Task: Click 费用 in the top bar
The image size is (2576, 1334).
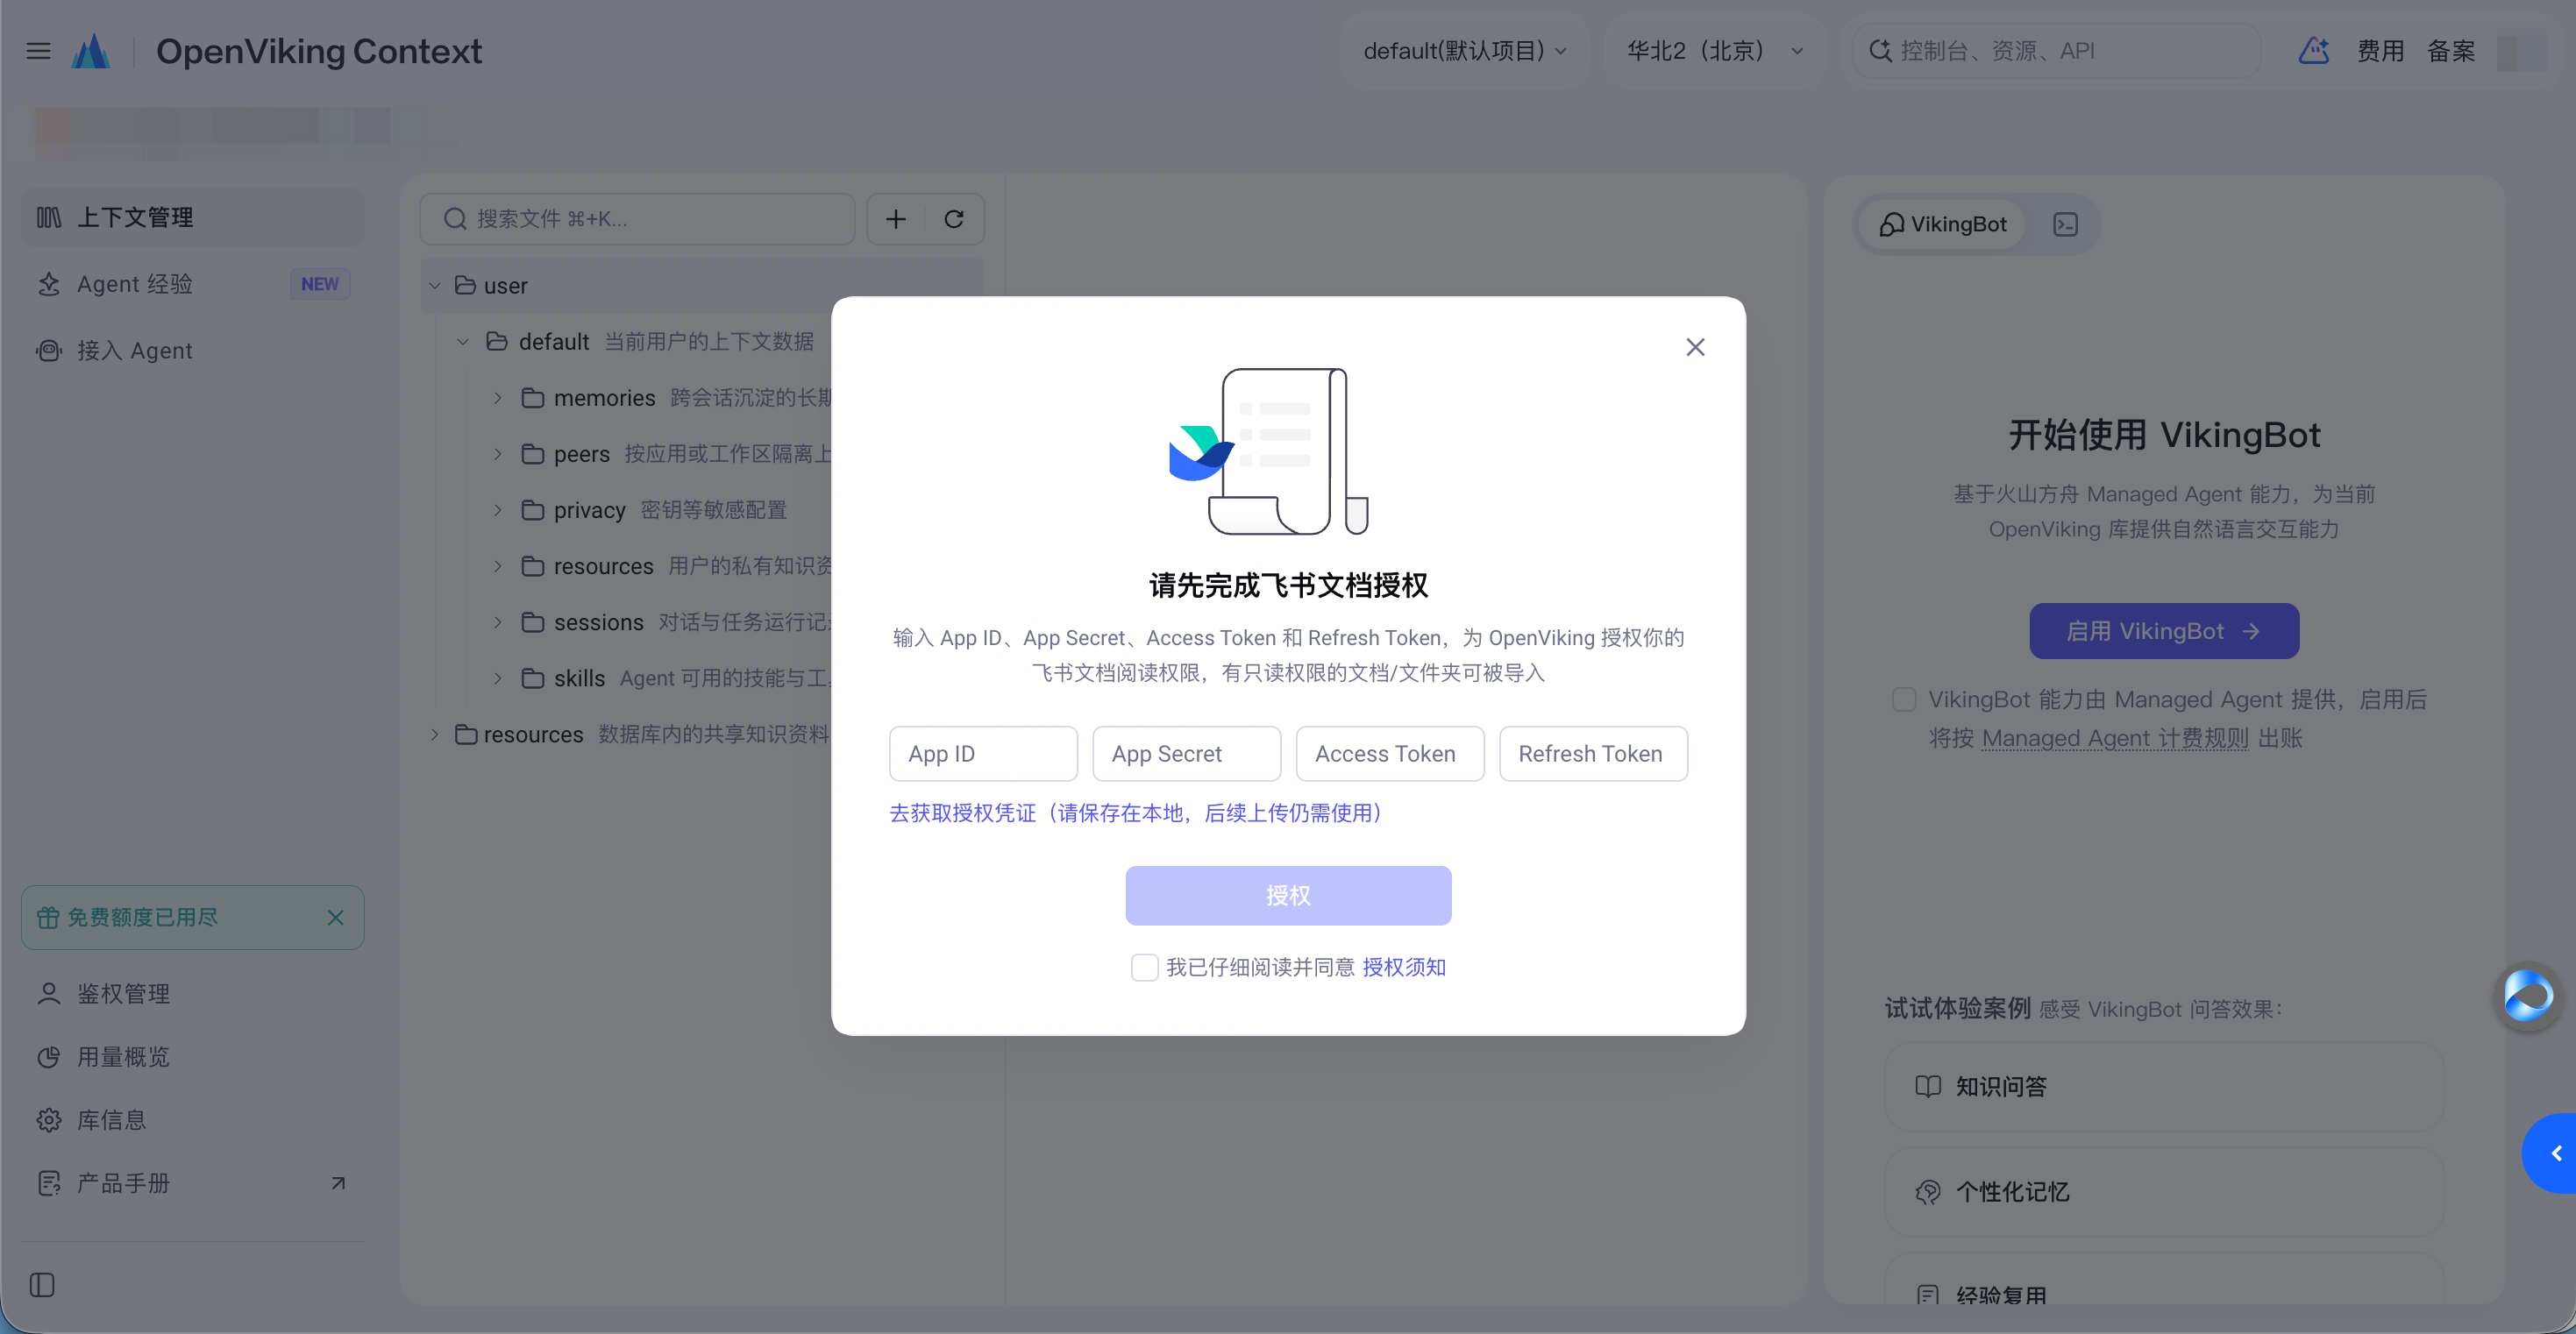Action: 2380,51
